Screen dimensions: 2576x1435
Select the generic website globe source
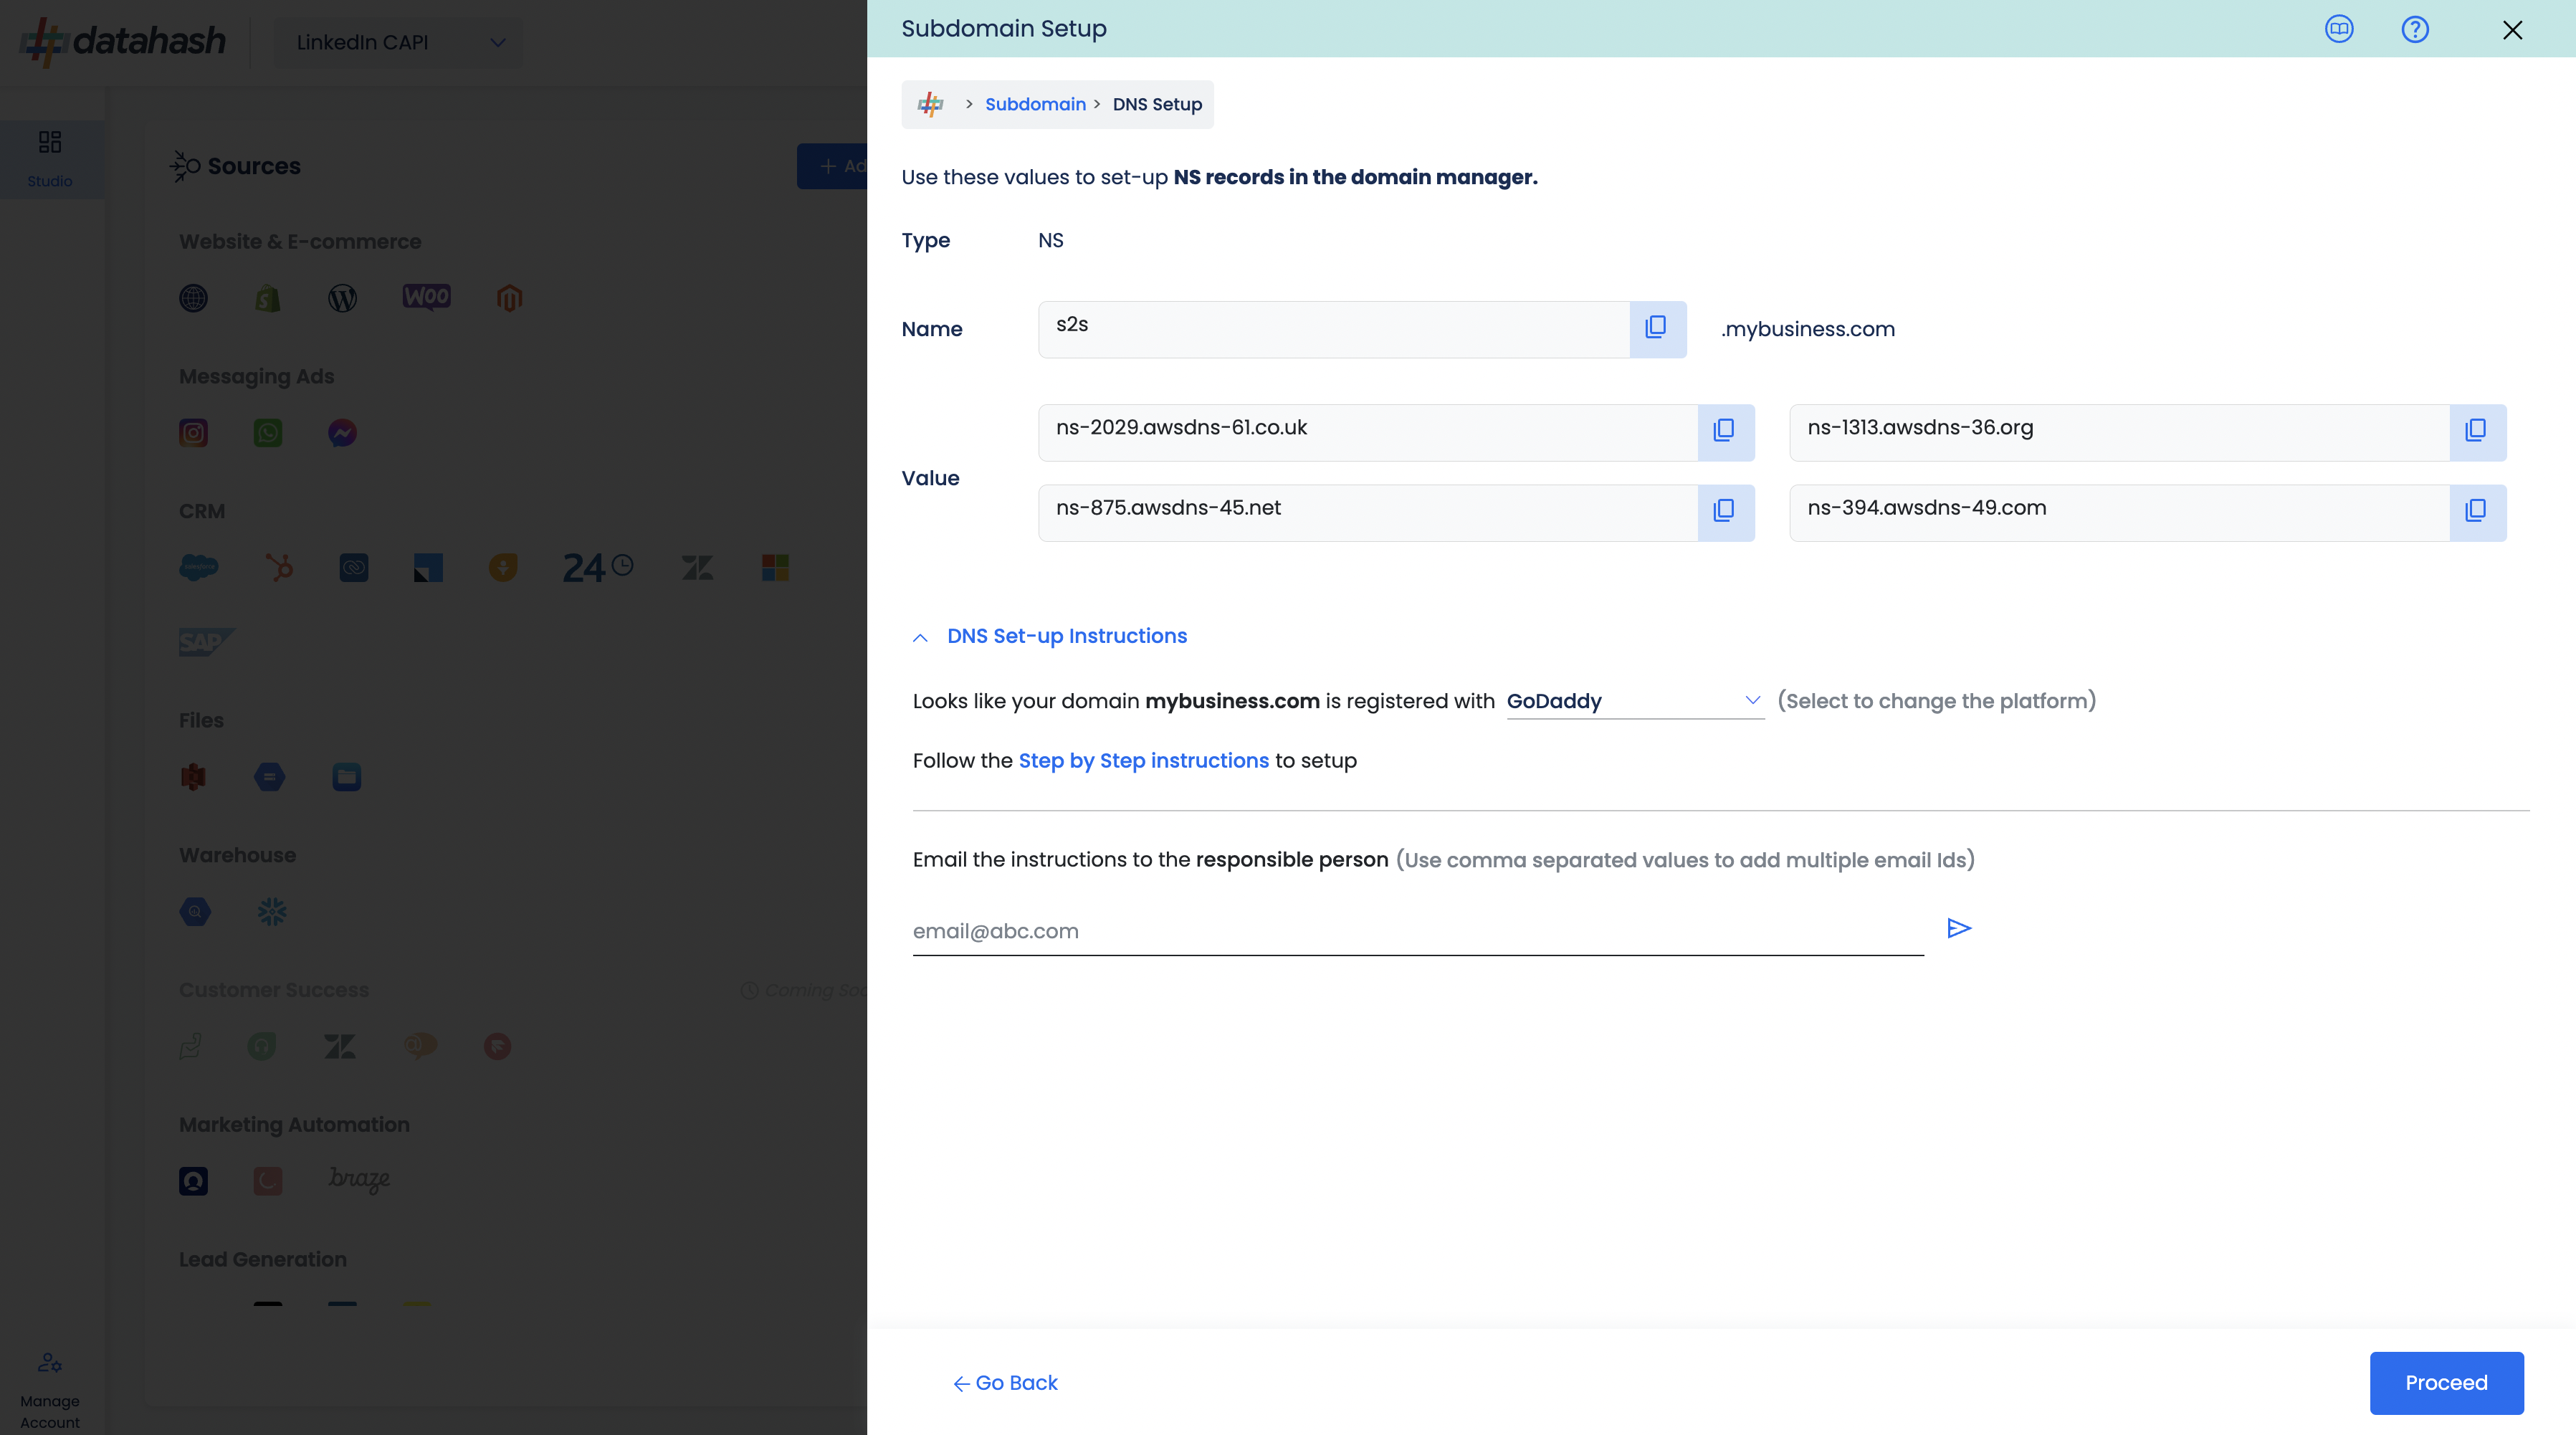pyautogui.click(x=193, y=298)
